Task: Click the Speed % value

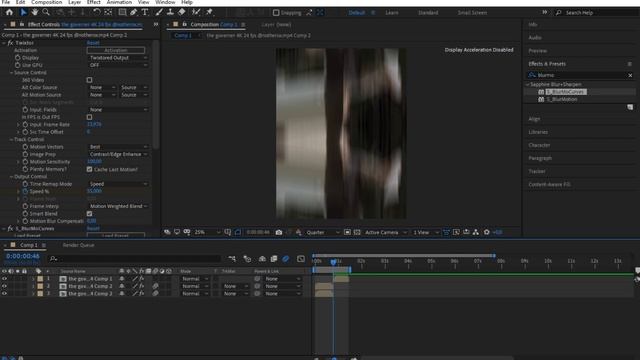Action: tap(94, 191)
